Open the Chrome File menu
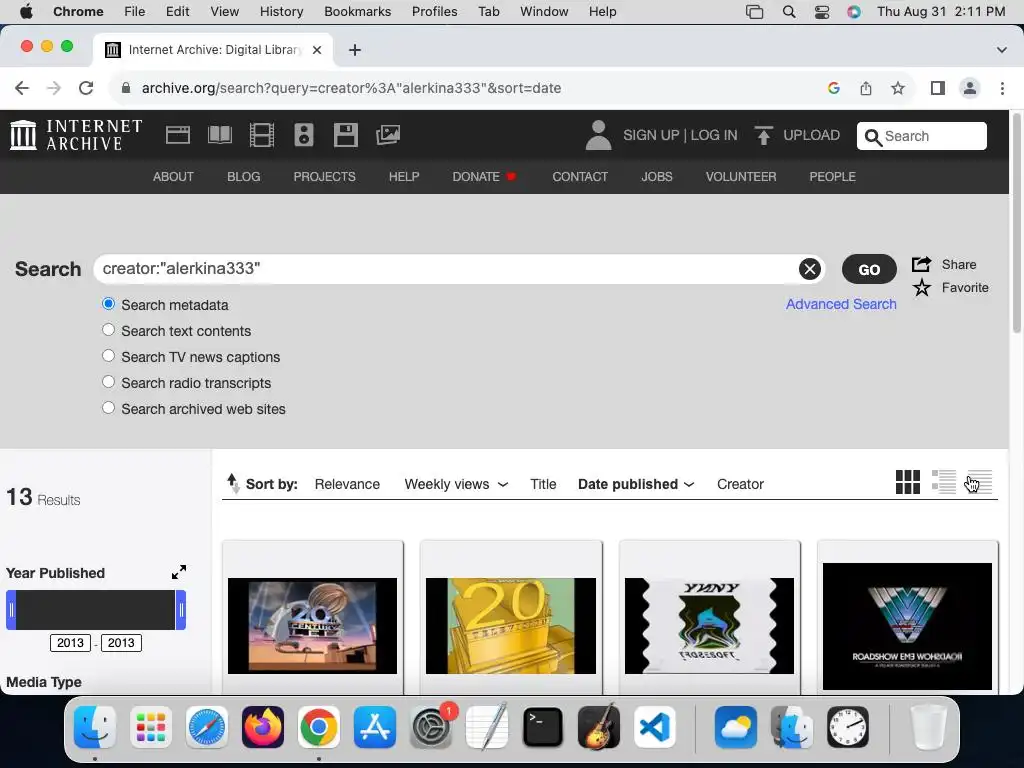The height and width of the screenshot is (768, 1024). [x=135, y=11]
